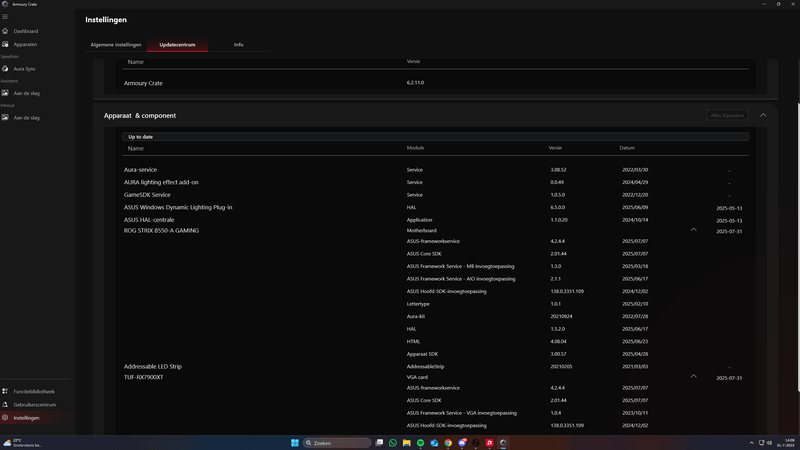Collapse the ROG STRIX B550-A GAMING module list
This screenshot has width=800, height=450.
click(693, 230)
